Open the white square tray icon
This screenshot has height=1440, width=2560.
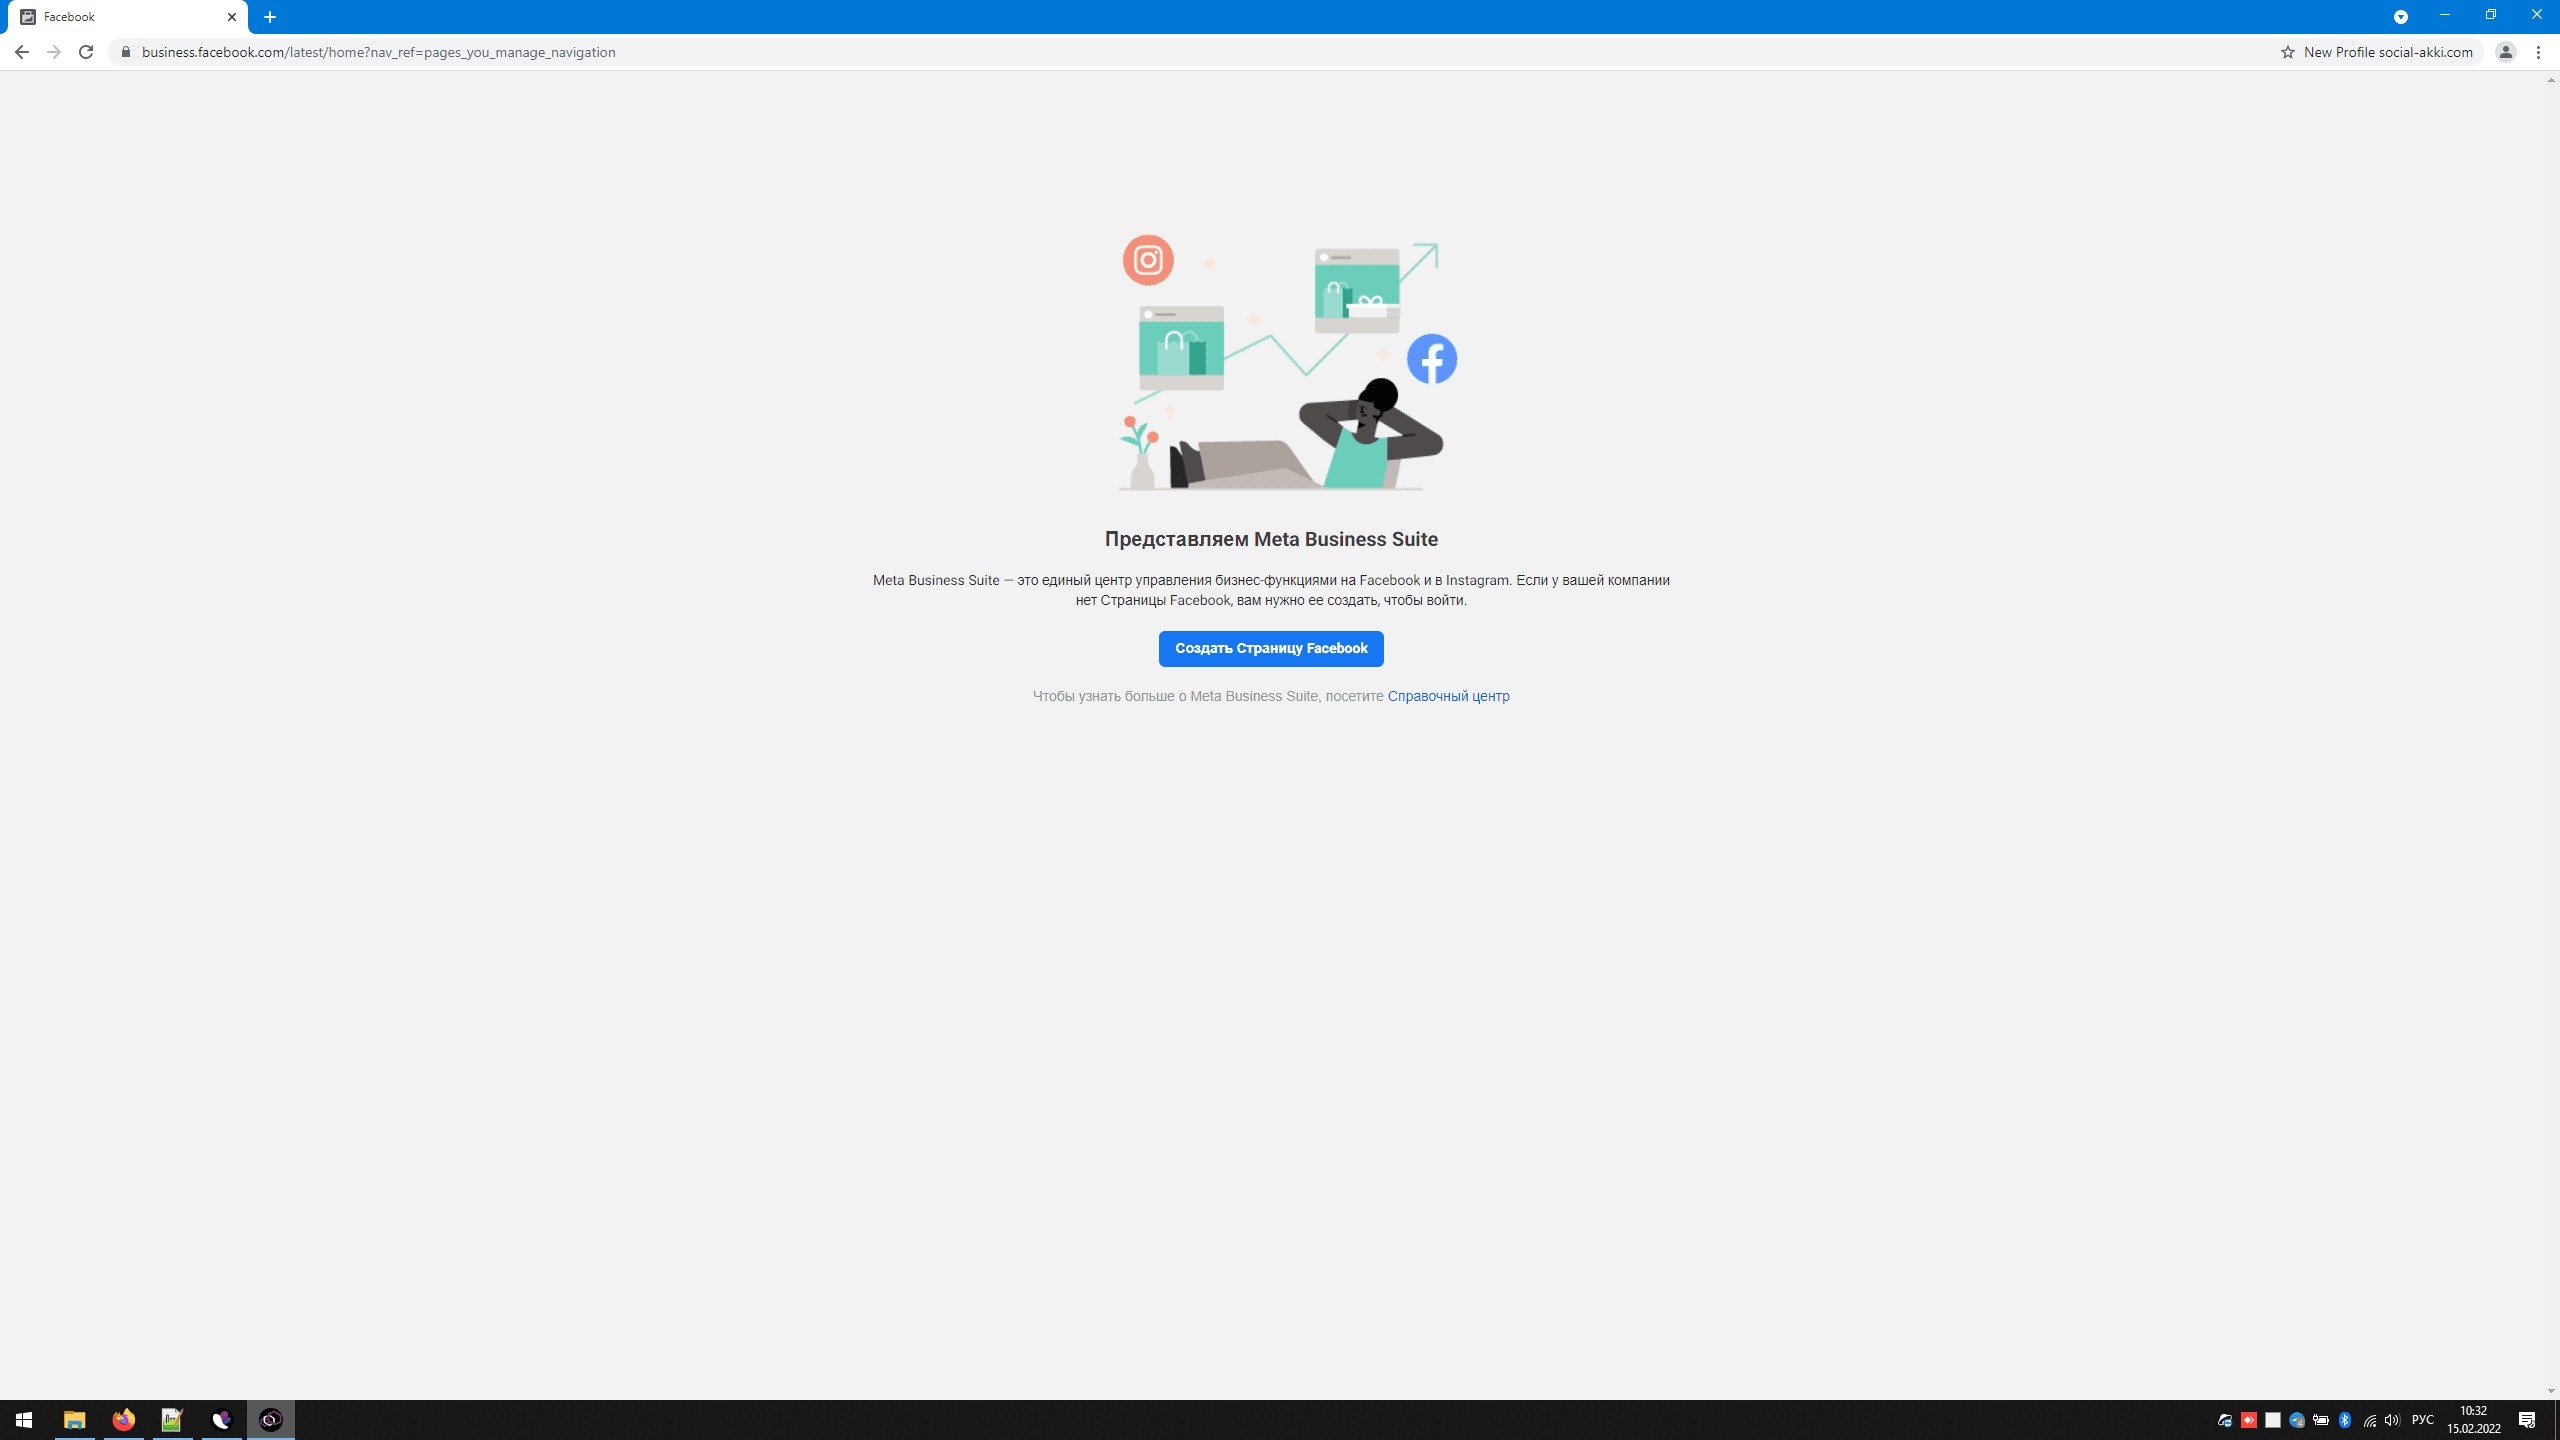point(2273,1420)
